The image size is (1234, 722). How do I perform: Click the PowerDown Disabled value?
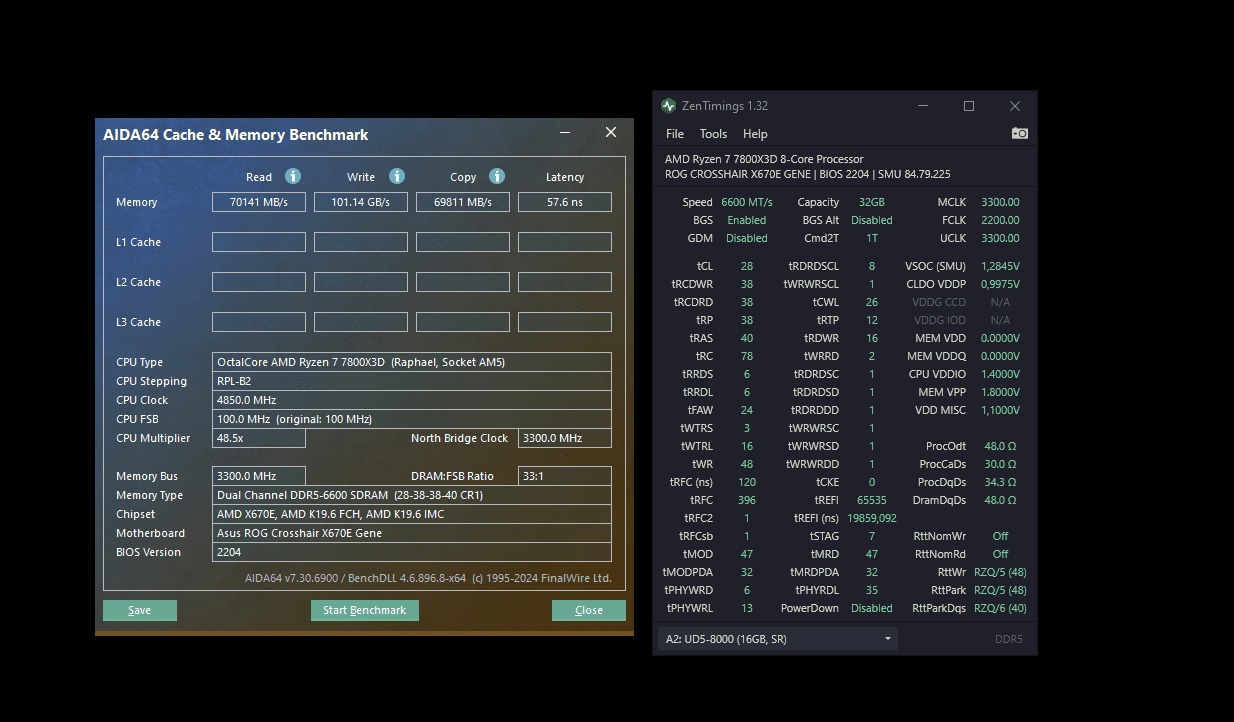872,608
